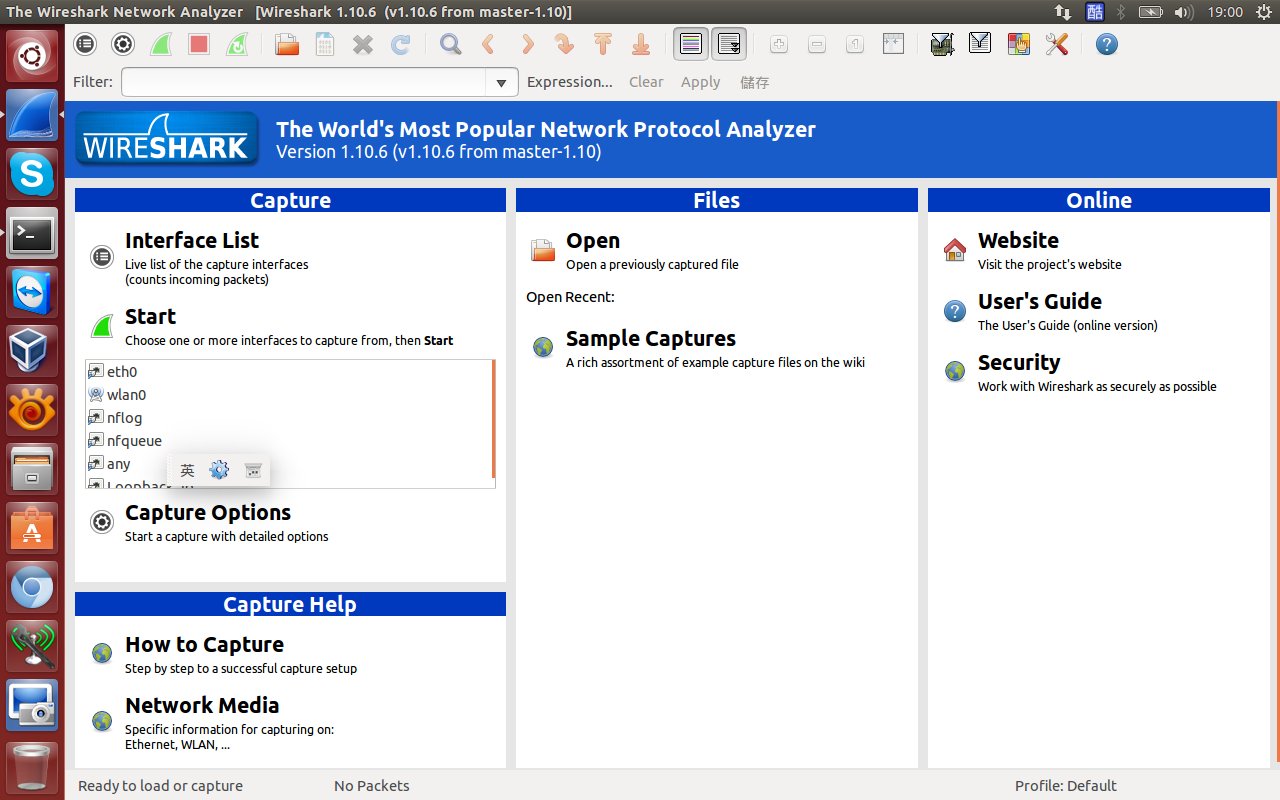The image size is (1280, 800).
Task: Select nfqueue in the interface list
Action: [289, 441]
